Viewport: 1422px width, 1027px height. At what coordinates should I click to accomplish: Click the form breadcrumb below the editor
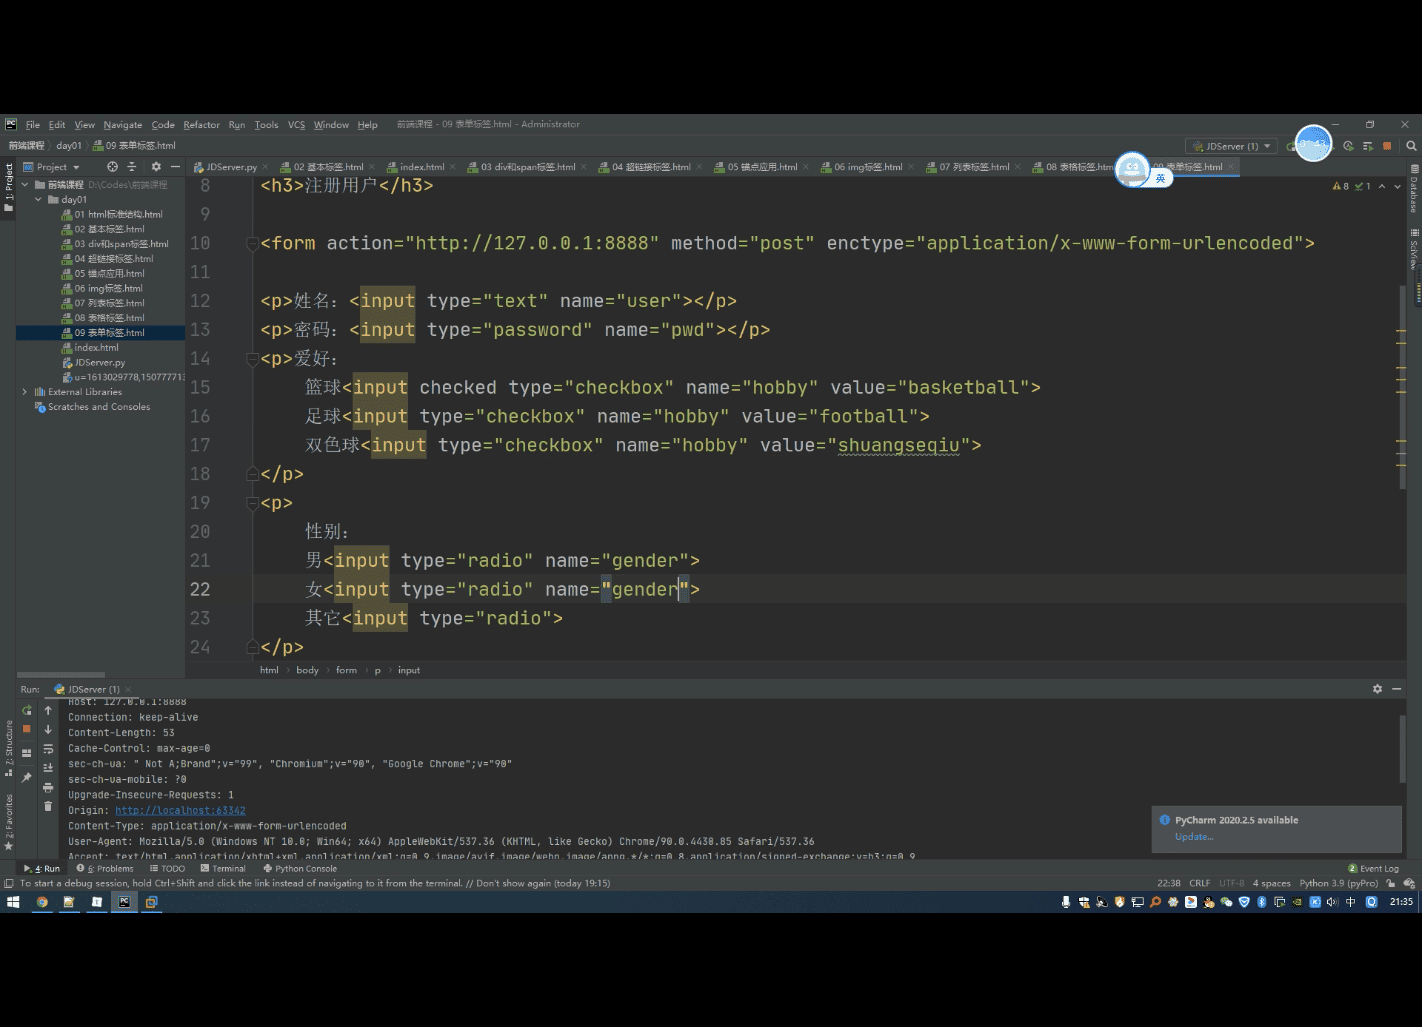click(x=346, y=671)
